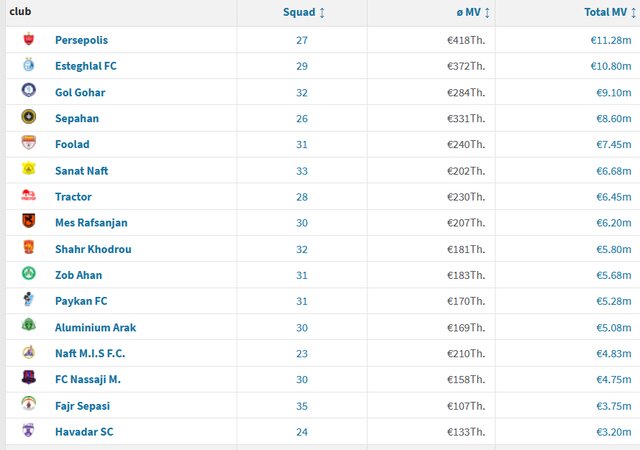Click the Foolad club crest icon

[x=28, y=144]
